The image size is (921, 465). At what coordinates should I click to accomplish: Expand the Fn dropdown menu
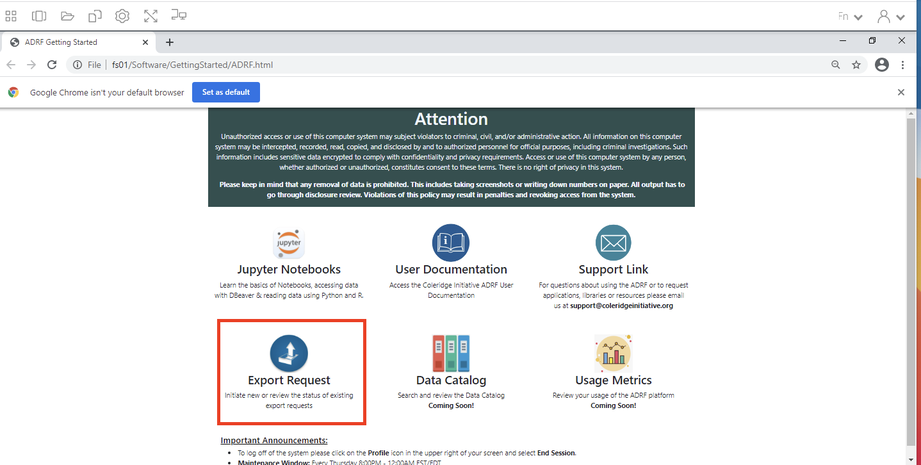(x=850, y=16)
